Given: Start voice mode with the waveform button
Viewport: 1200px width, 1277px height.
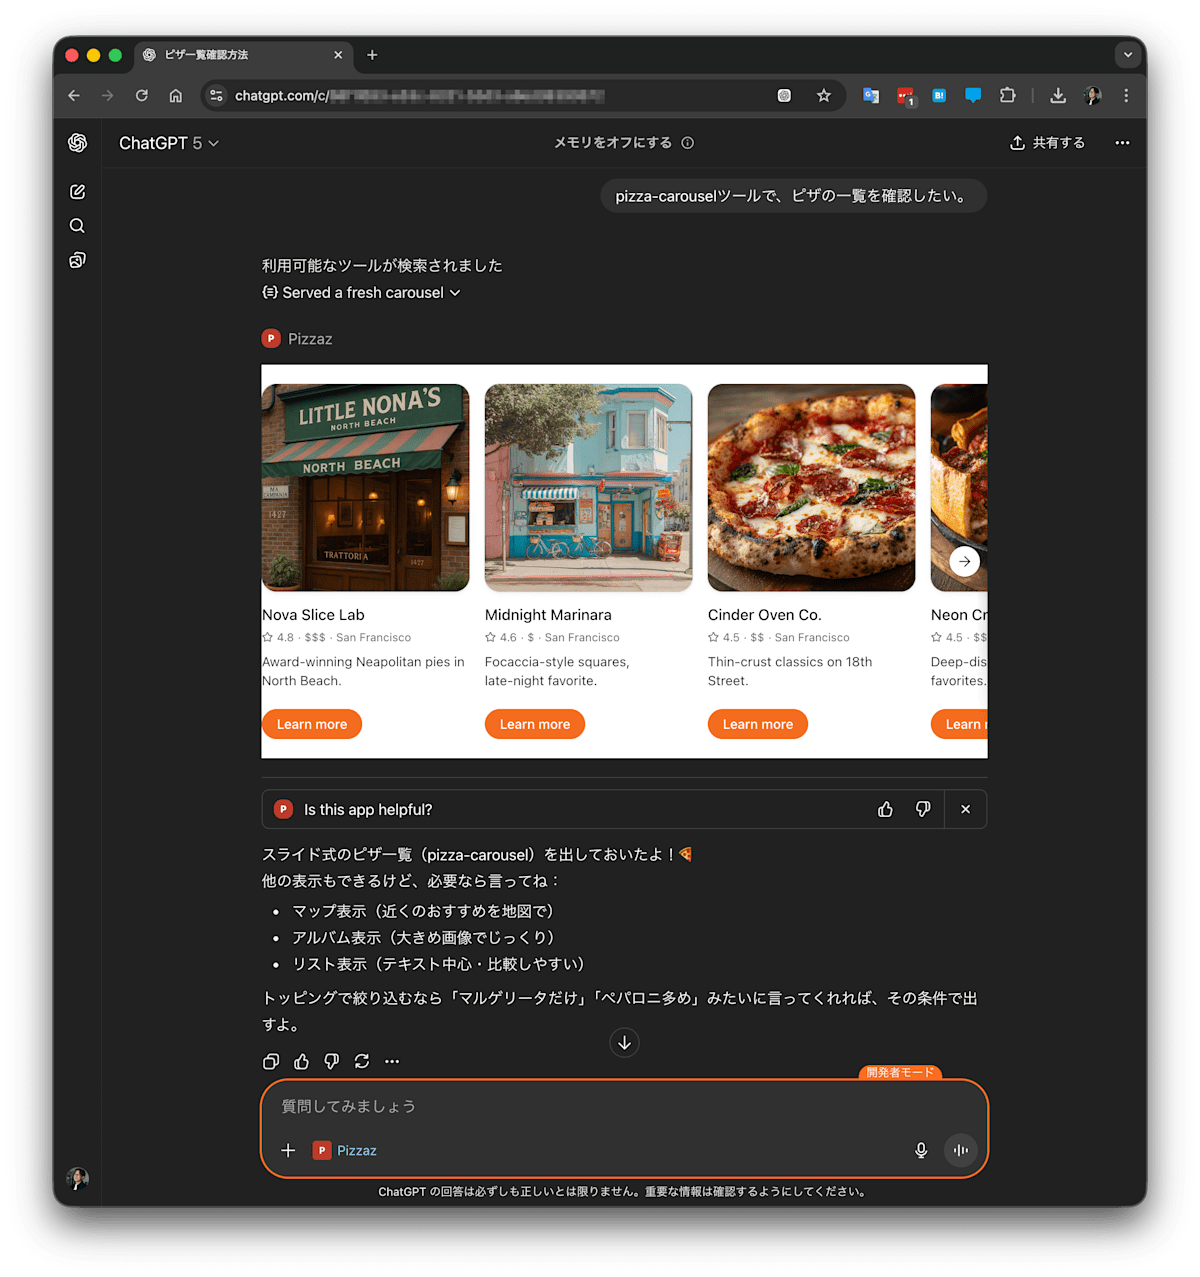Looking at the screenshot, I should 961,1150.
